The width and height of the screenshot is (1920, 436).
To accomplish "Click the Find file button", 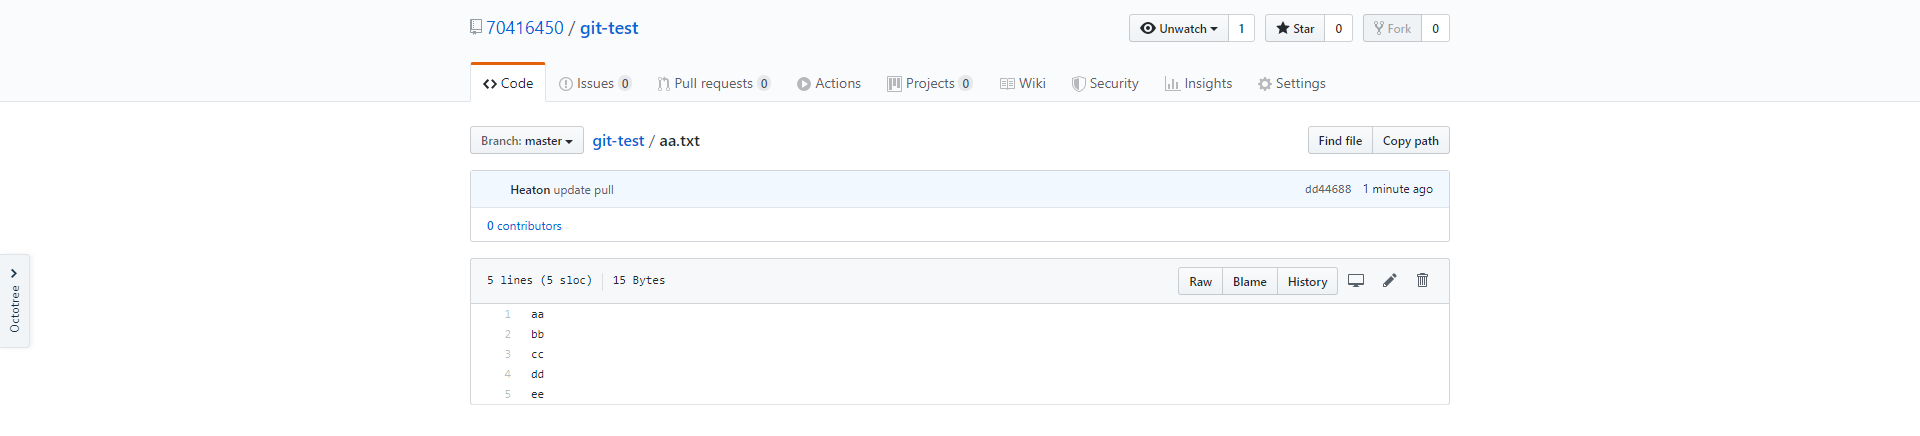I will pos(1340,141).
